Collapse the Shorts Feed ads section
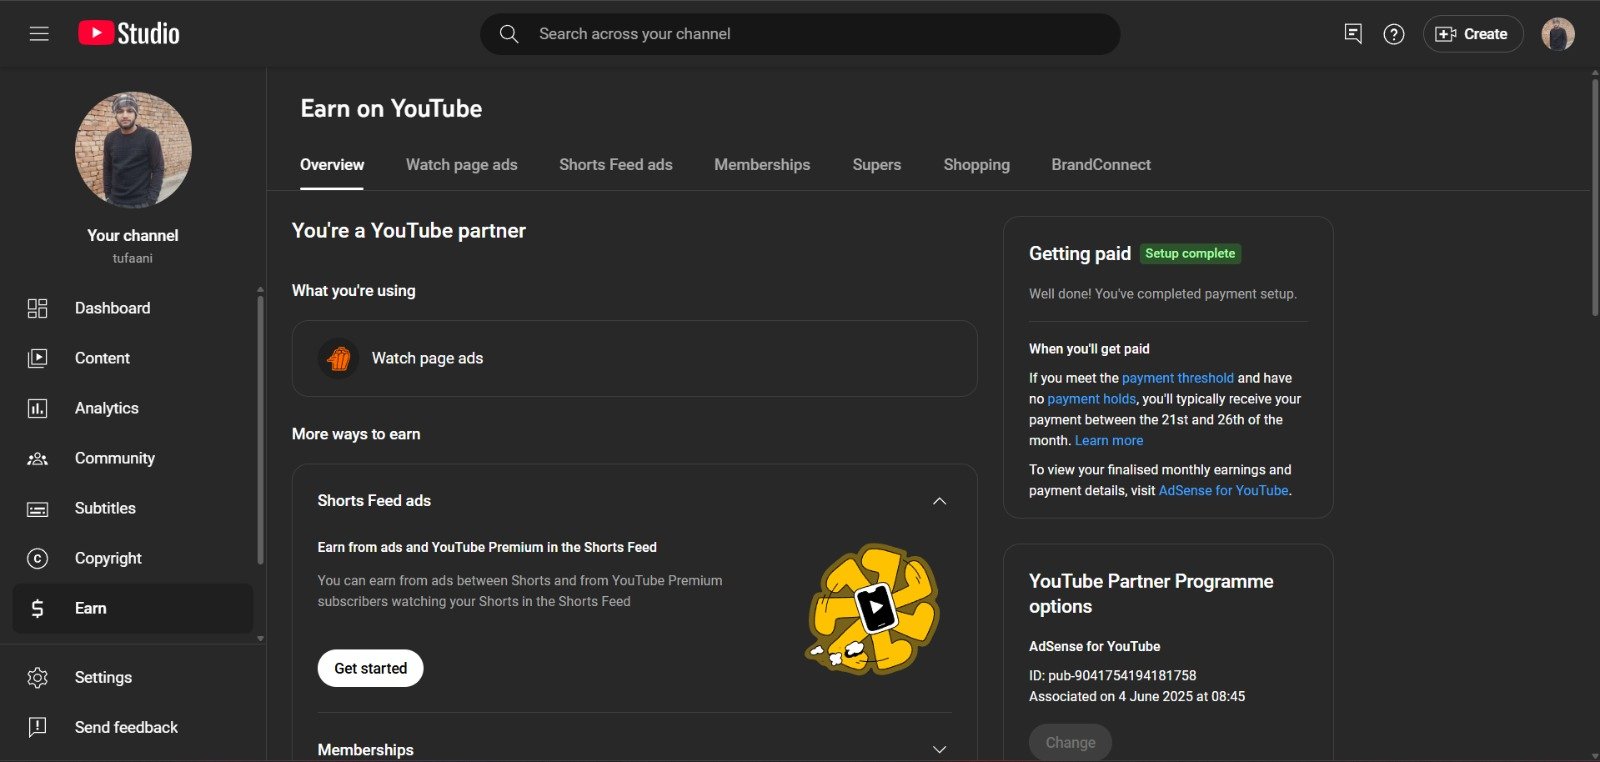The height and width of the screenshot is (762, 1600). (x=939, y=501)
